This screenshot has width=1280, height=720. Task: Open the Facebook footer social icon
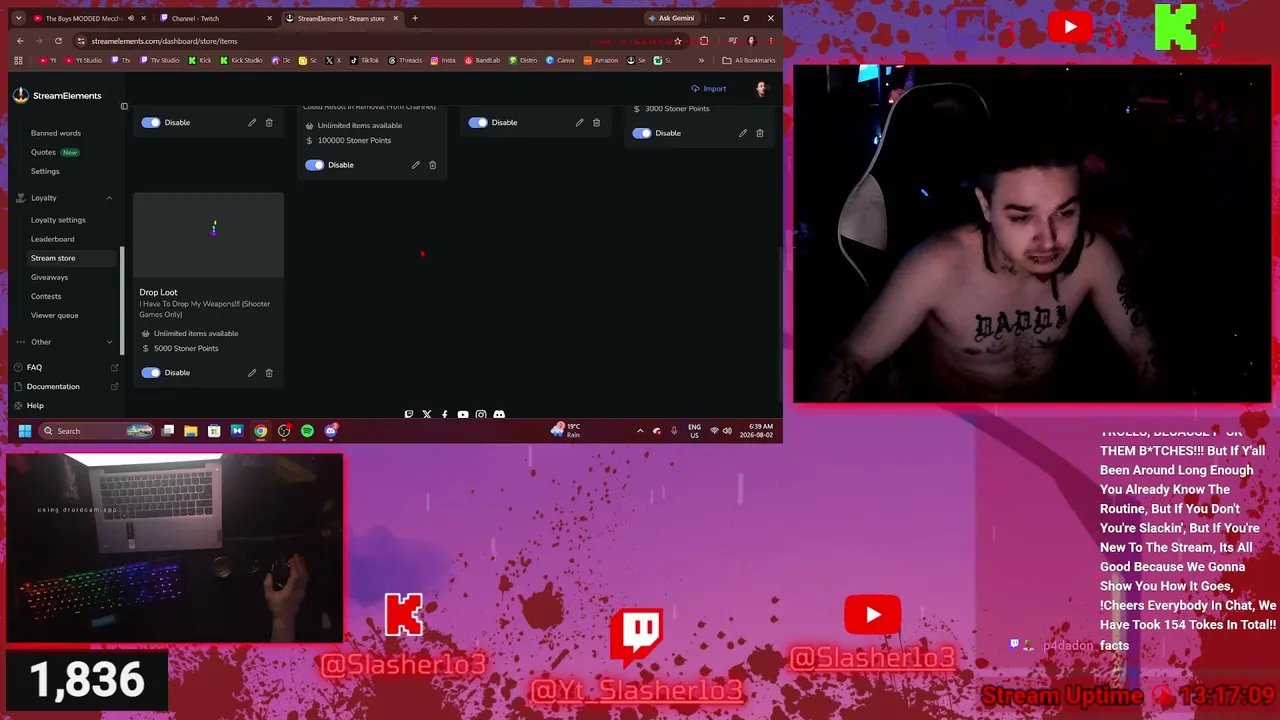(445, 415)
